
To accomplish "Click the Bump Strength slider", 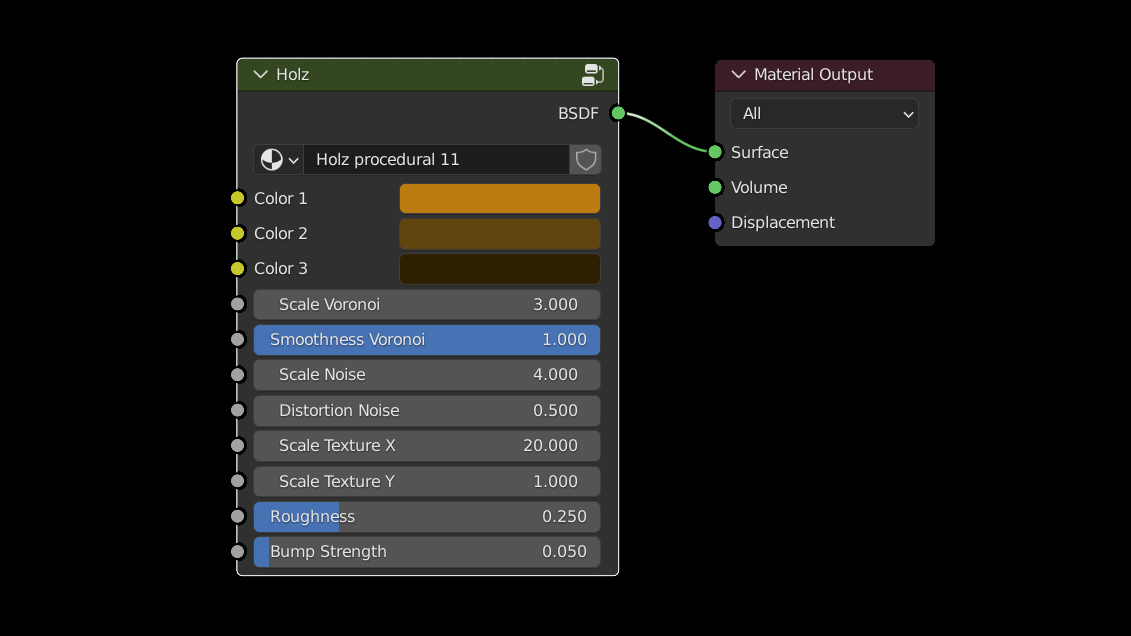I will (427, 552).
